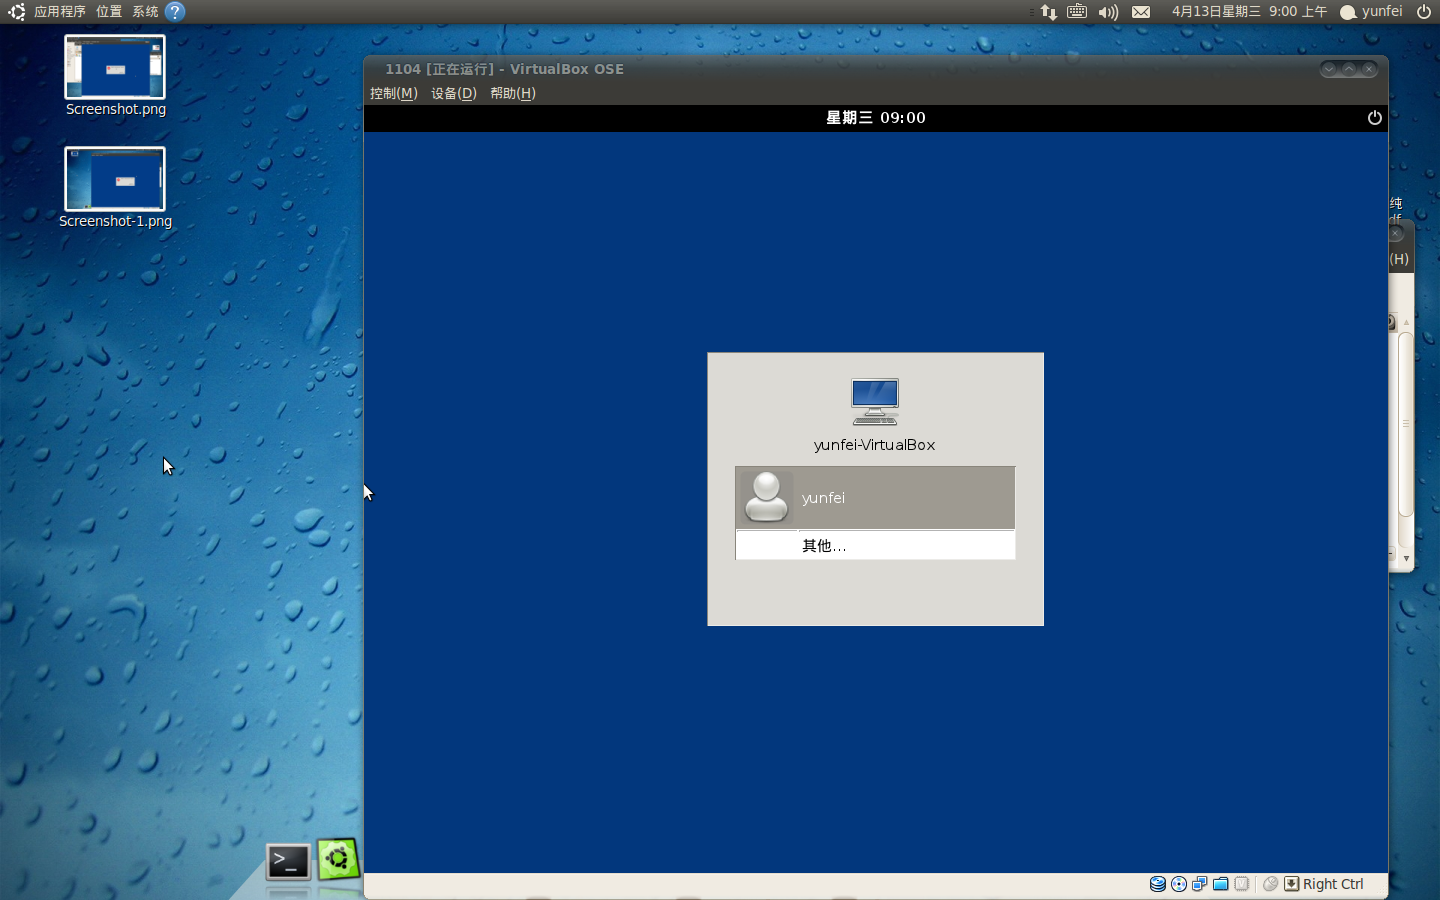This screenshot has height=900, width=1440.
Task: Open the shared folders icon in status bar
Action: [x=1221, y=884]
